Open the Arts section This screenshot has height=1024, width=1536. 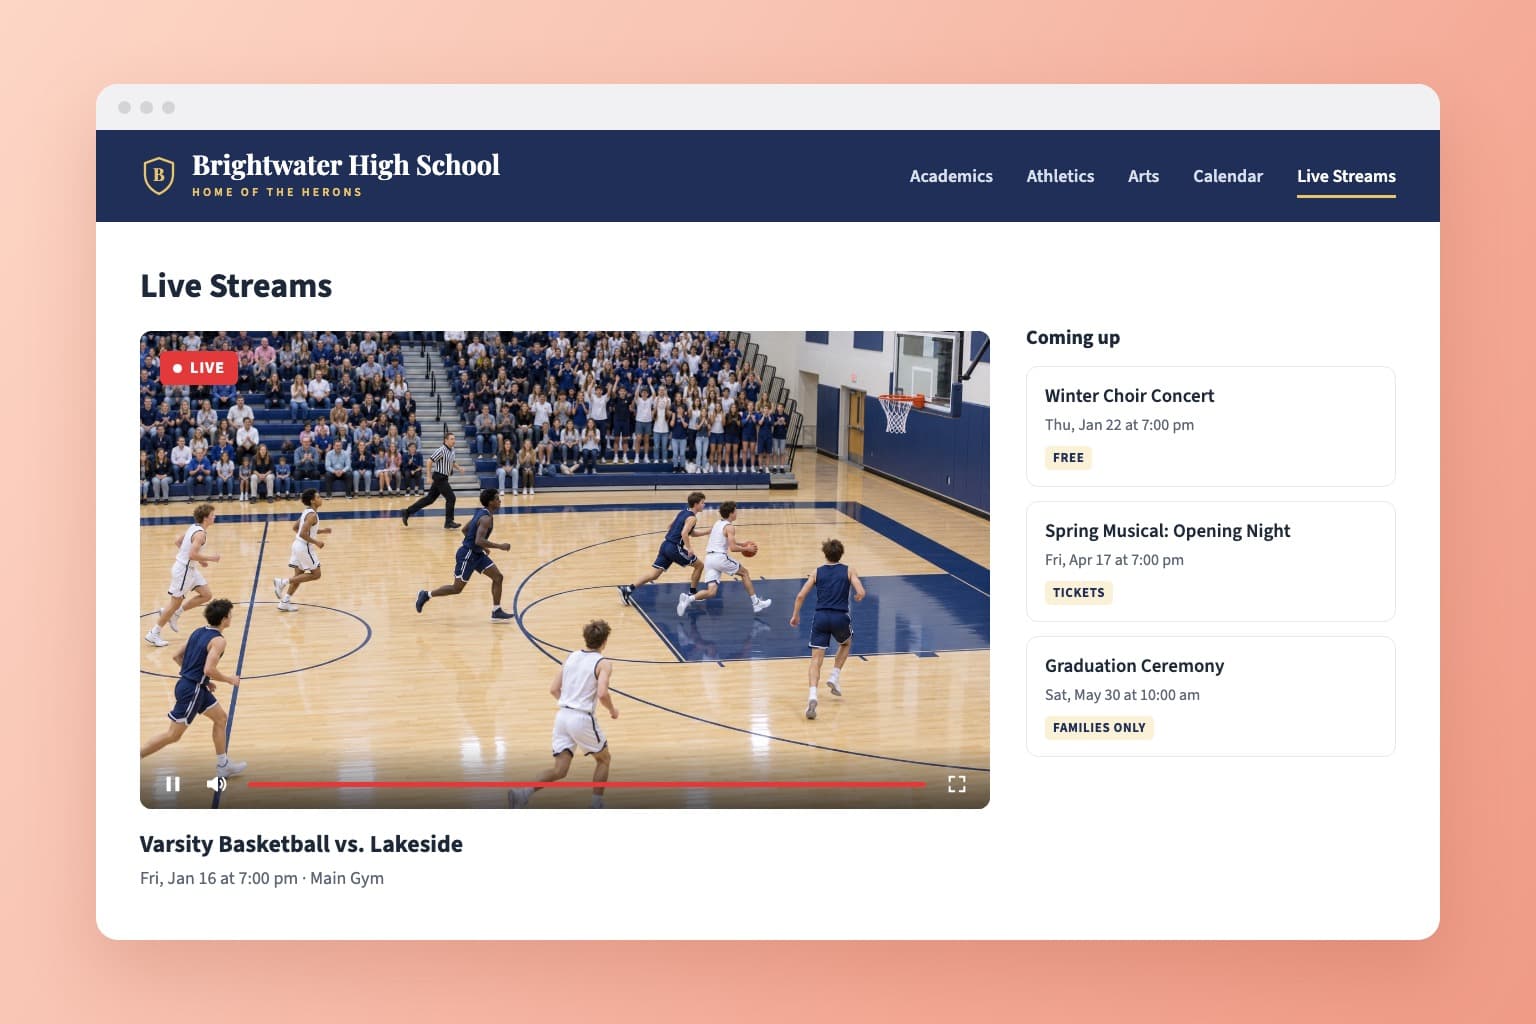[x=1143, y=176]
